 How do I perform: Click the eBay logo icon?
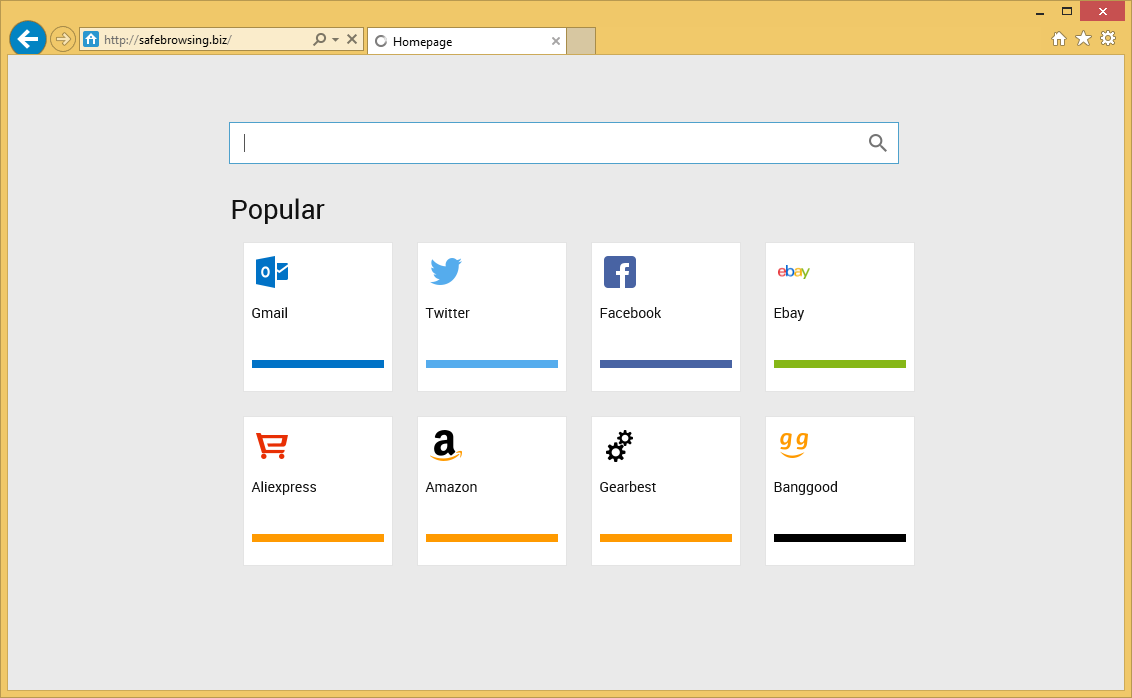pos(793,271)
